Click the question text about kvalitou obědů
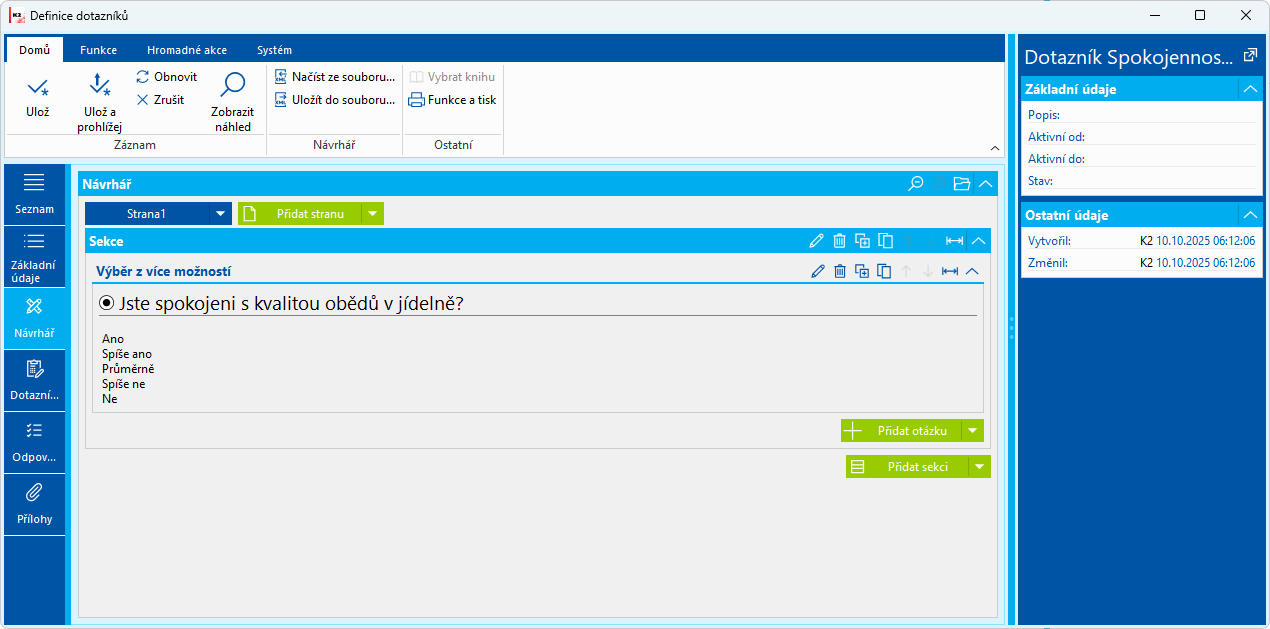Screen dimensions: 1270x629 click(291, 303)
